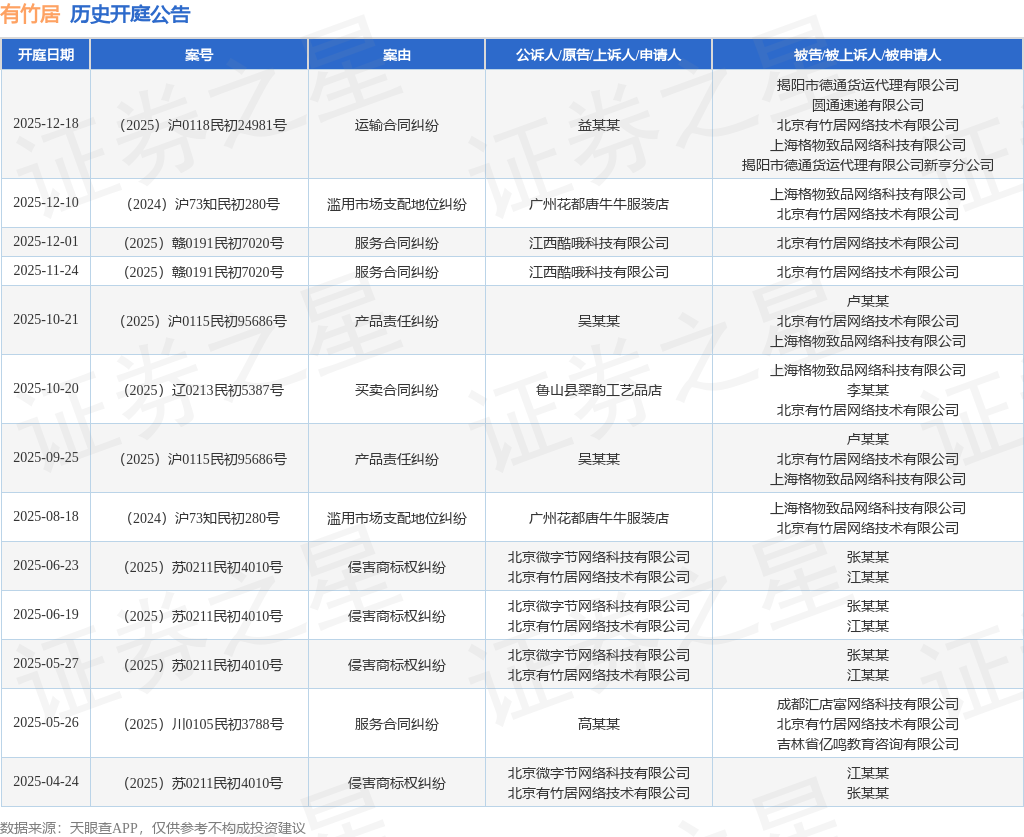Screen dimensions: 1024x837
Task: Click 侵害商标权纠纷 in the 2025-06-19 row
Action: click(396, 616)
